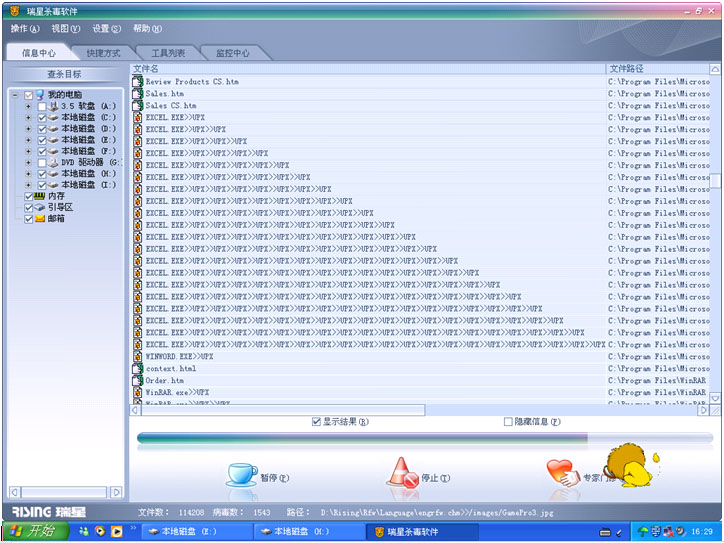This screenshot has height=543, width=724.
Task: Open the 设置(S) menu
Action: (x=106, y=29)
